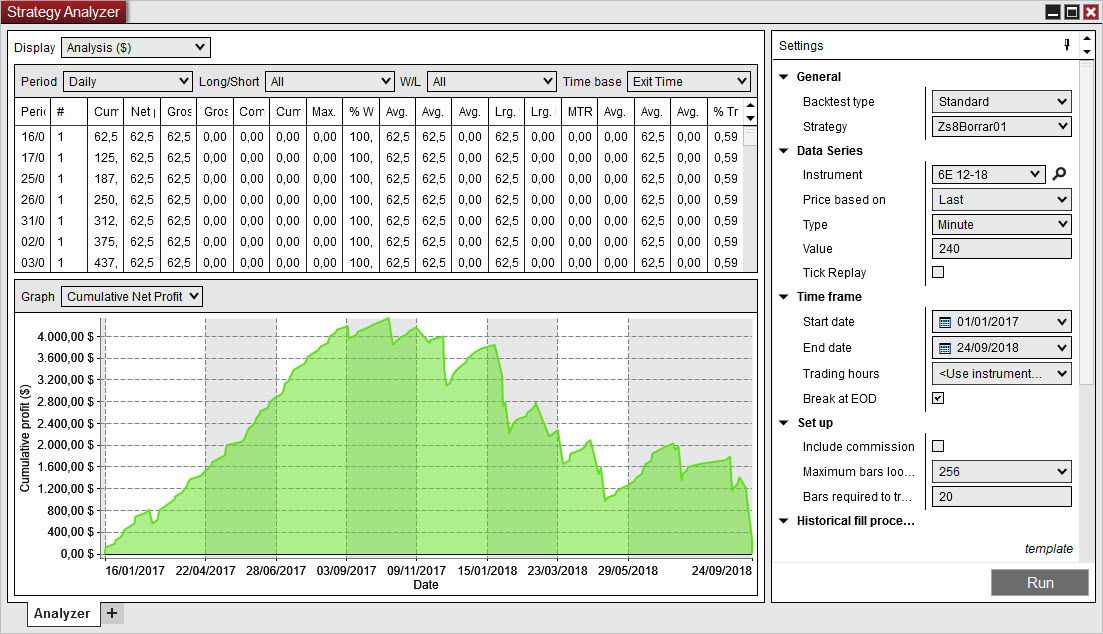1103x634 pixels.
Task: Expand the Historical fill processing section
Action: pyautogui.click(x=785, y=521)
